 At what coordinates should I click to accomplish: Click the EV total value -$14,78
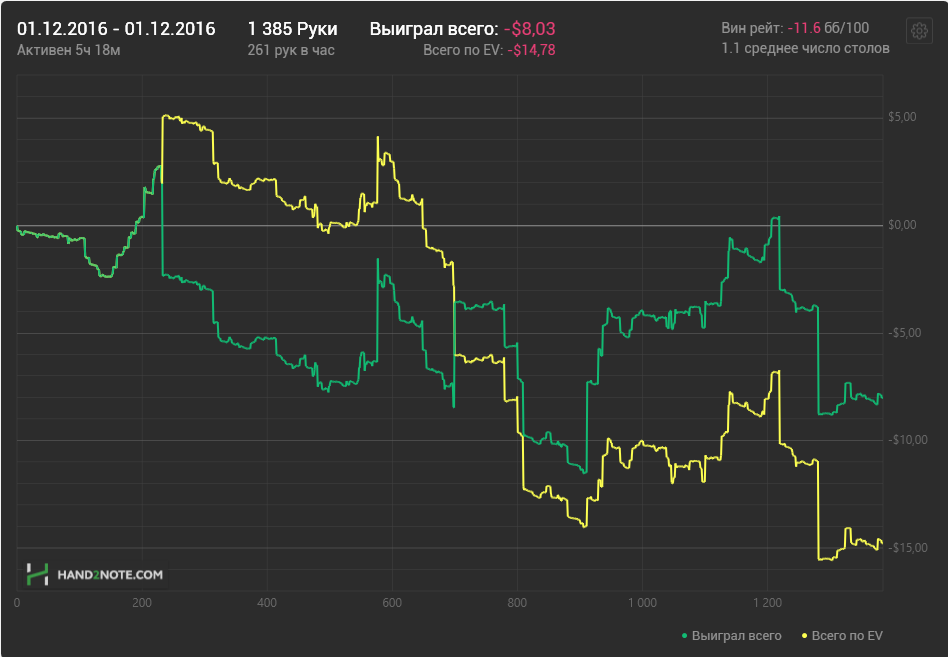pyautogui.click(x=531, y=50)
